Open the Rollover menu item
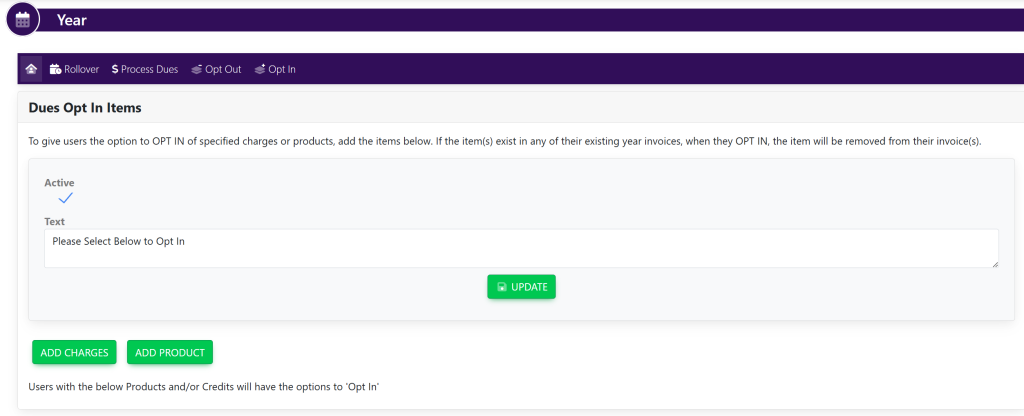 point(81,69)
